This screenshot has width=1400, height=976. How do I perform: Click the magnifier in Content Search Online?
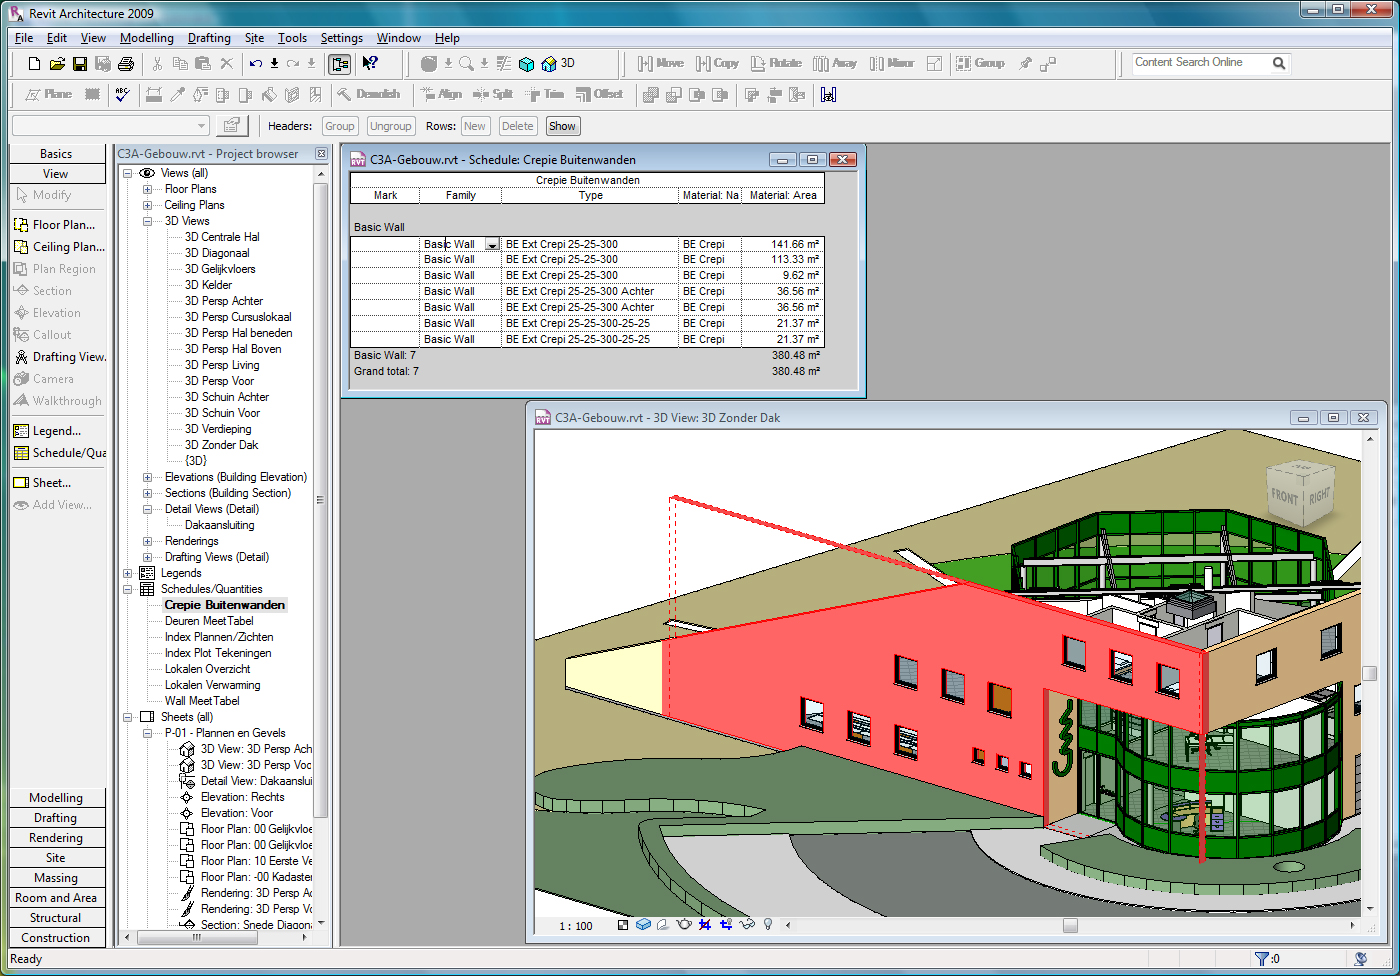pos(1278,63)
